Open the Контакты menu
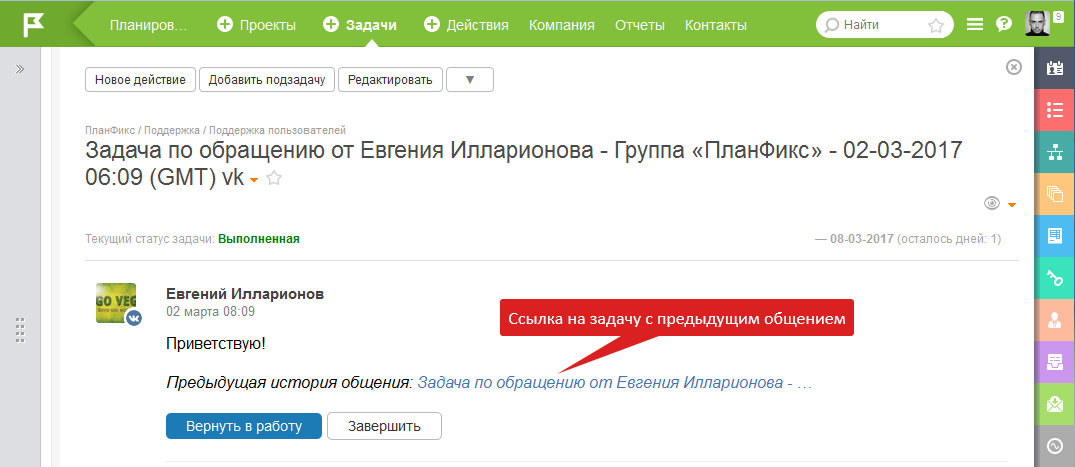 (716, 25)
